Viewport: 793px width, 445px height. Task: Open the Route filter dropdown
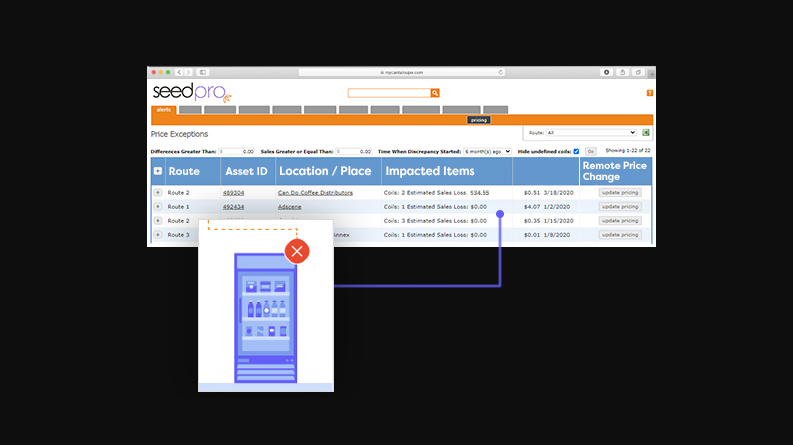591,132
